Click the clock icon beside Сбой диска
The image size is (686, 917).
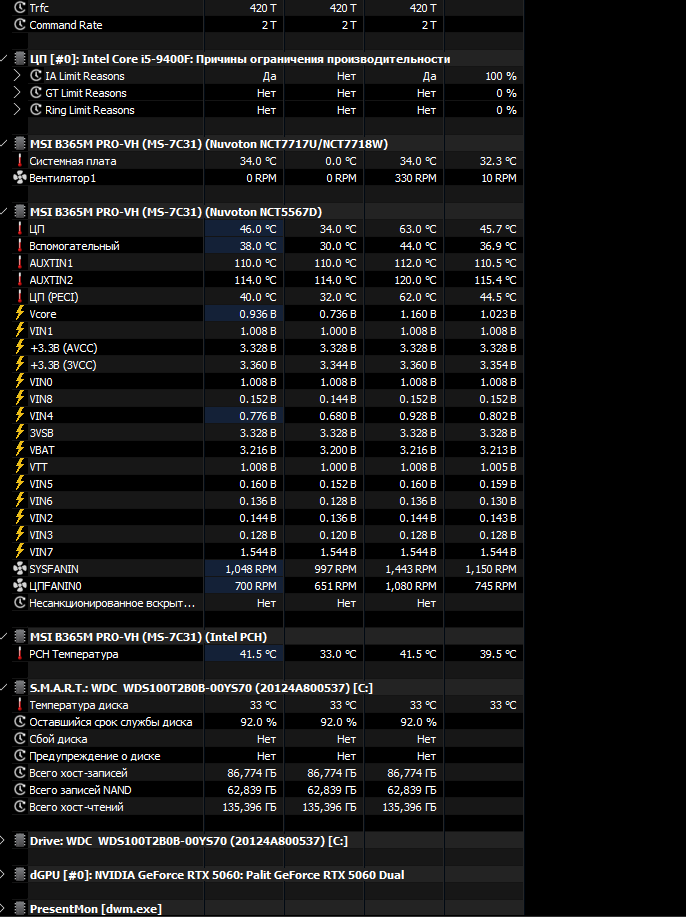coord(20,739)
